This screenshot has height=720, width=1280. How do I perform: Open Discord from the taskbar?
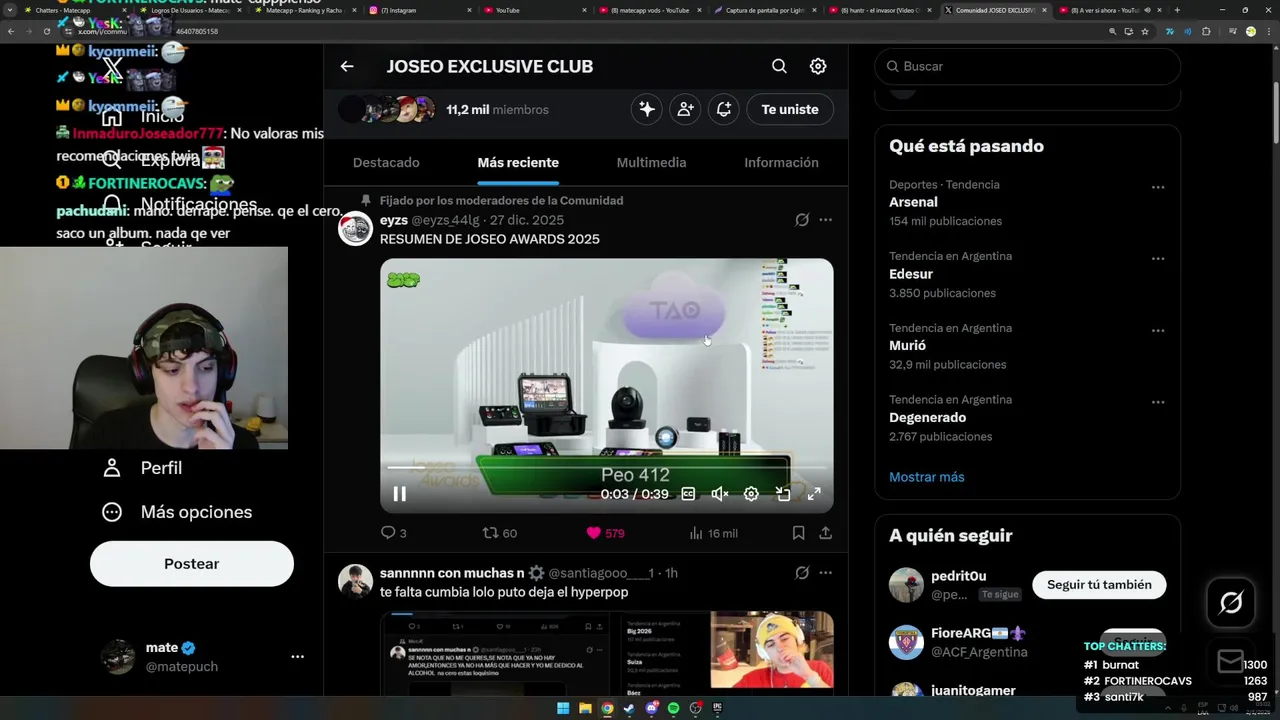coord(651,708)
